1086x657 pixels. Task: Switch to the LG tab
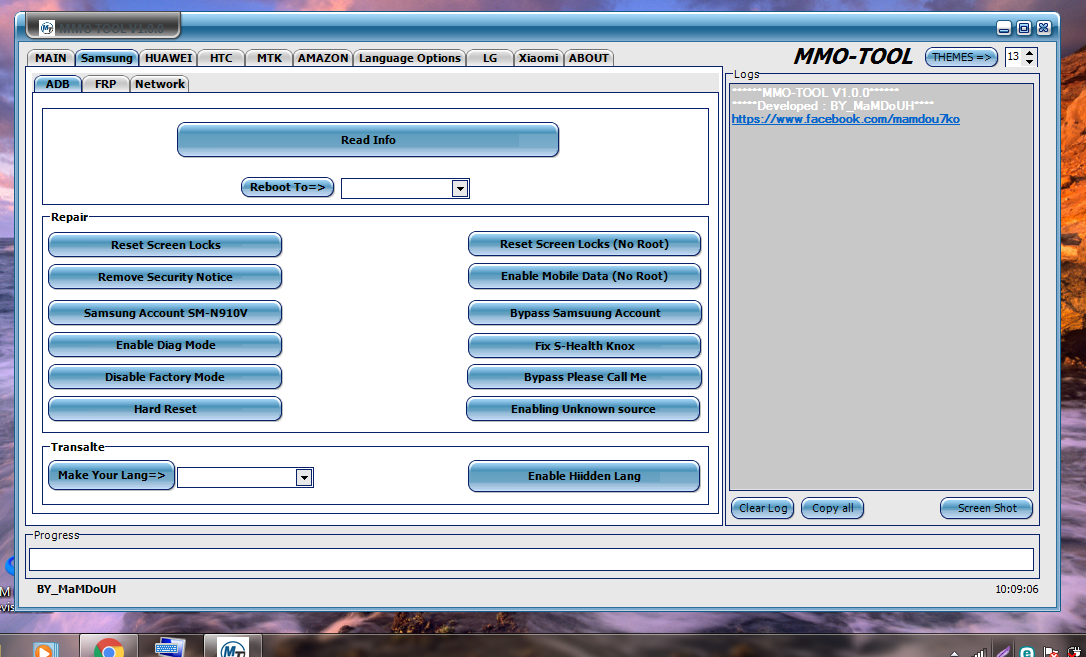(490, 58)
